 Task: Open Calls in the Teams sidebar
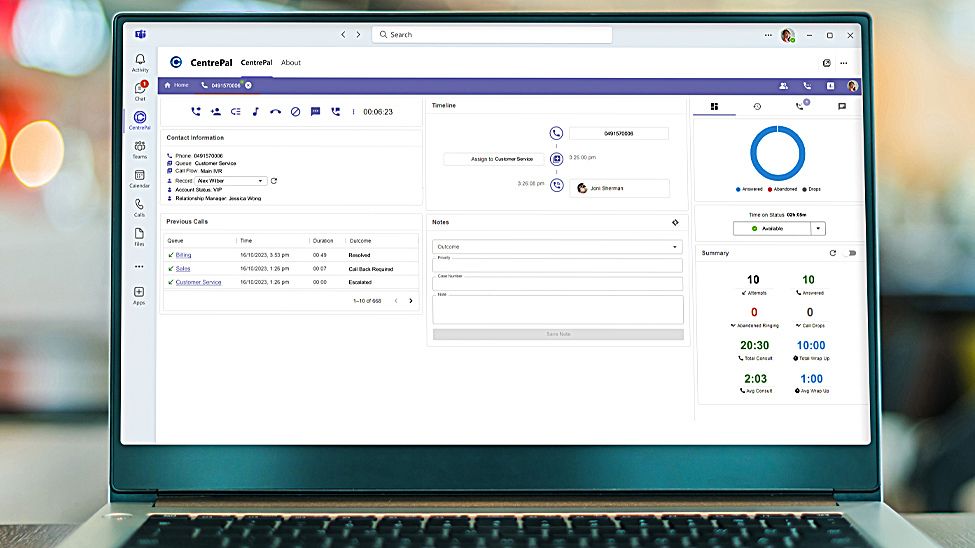(139, 207)
